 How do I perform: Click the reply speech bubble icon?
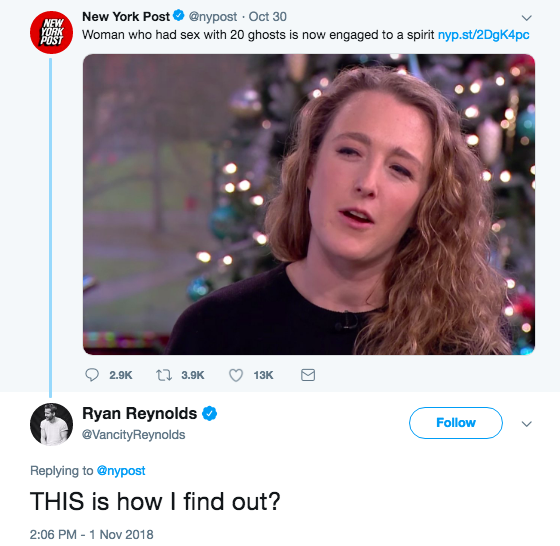point(92,375)
